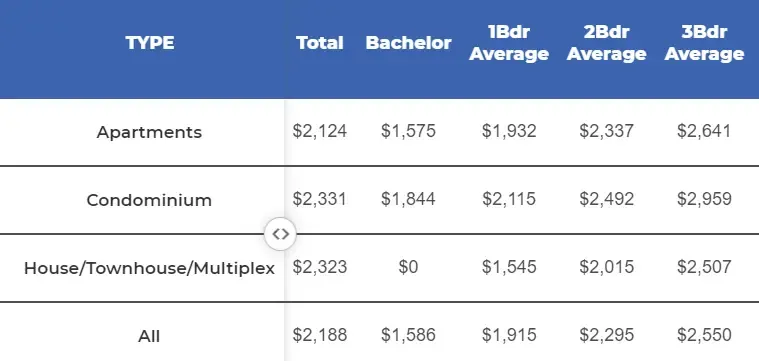The width and height of the screenshot is (759, 361).
Task: Click the Condominium row label
Action: coord(149,200)
